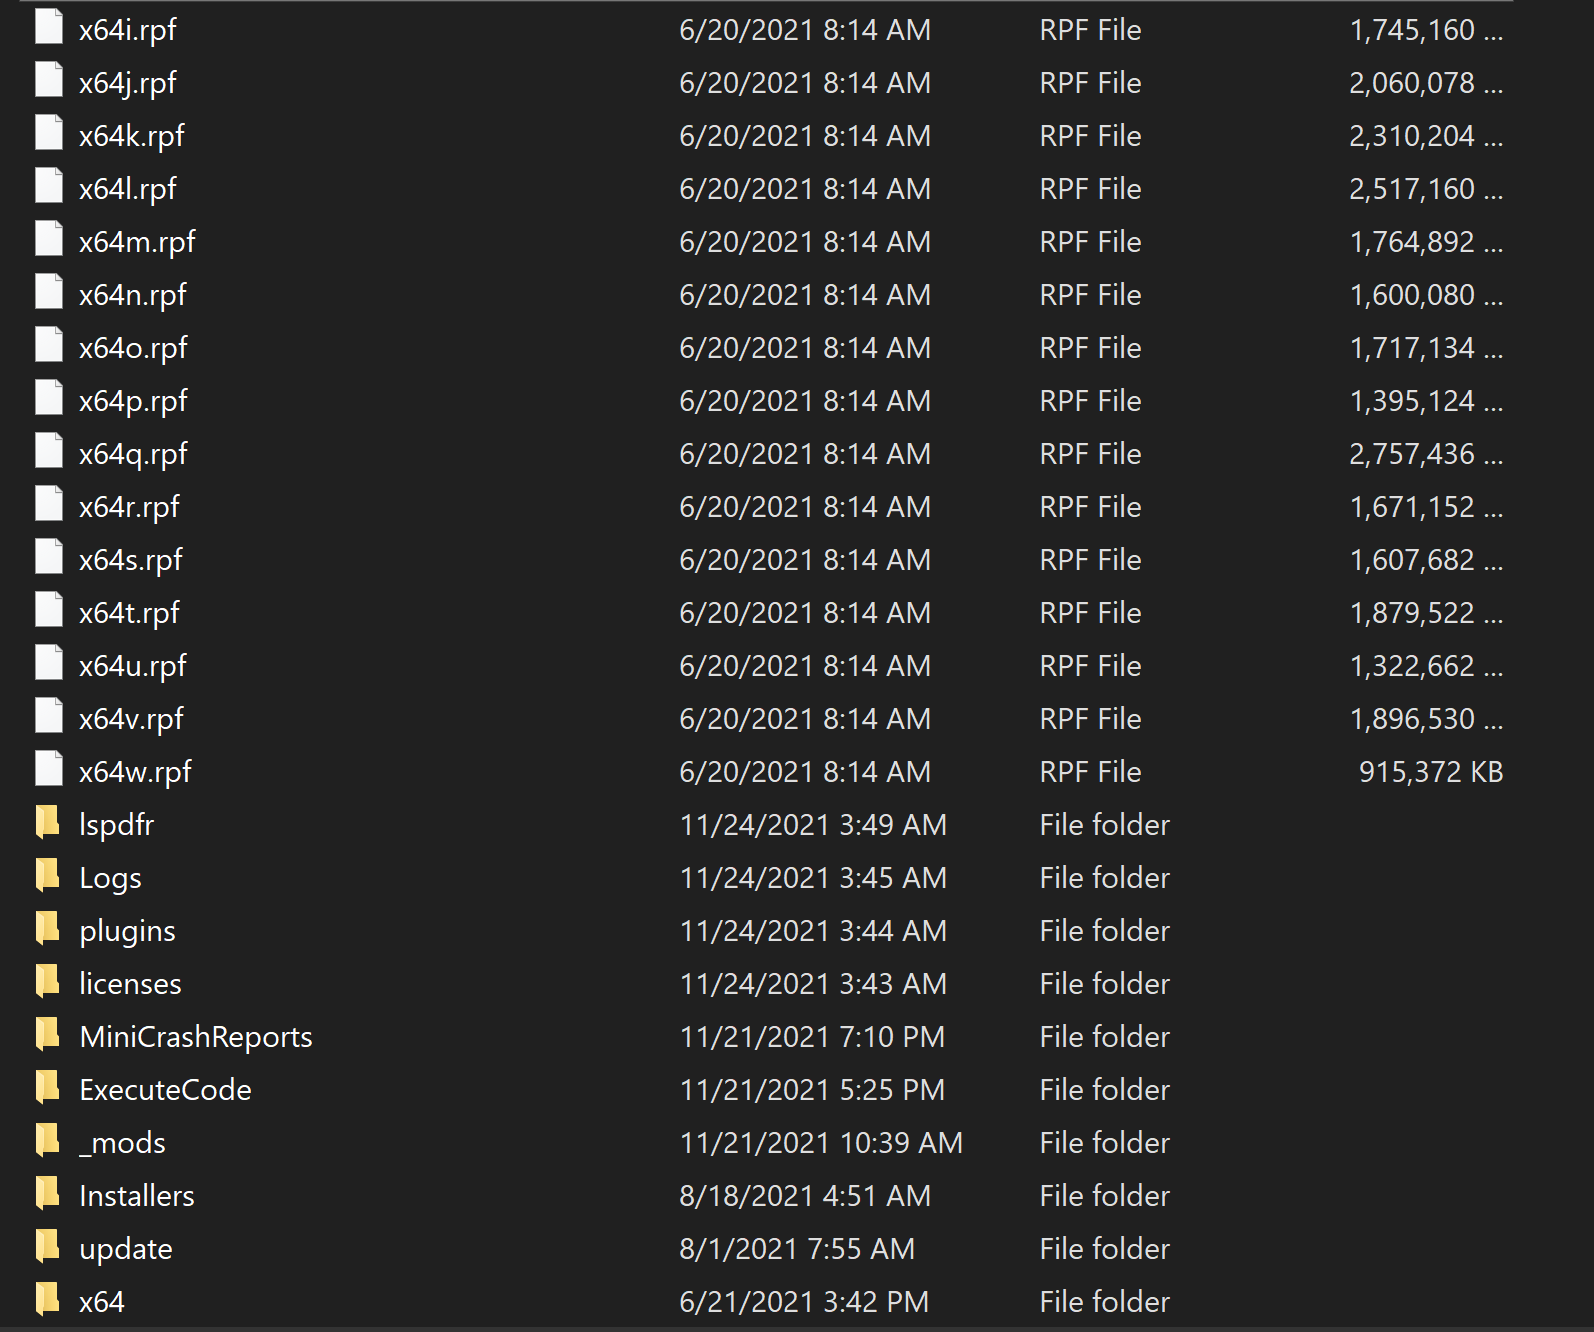The image size is (1594, 1332).
Task: Click the lspdfr folder icon
Action: click(48, 823)
